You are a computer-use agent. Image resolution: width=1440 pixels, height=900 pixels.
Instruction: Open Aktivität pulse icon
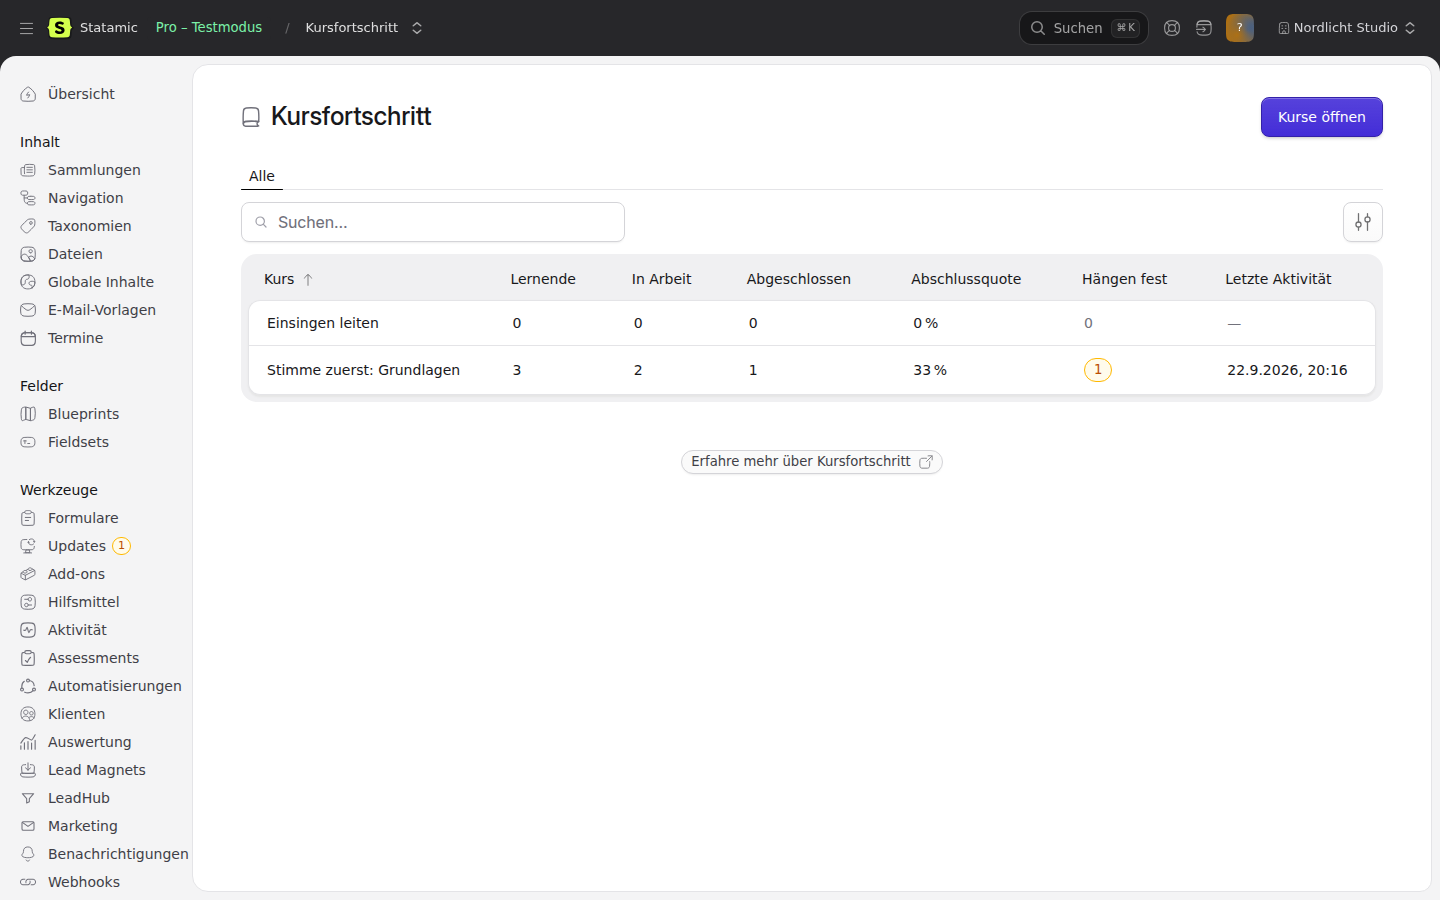28,630
